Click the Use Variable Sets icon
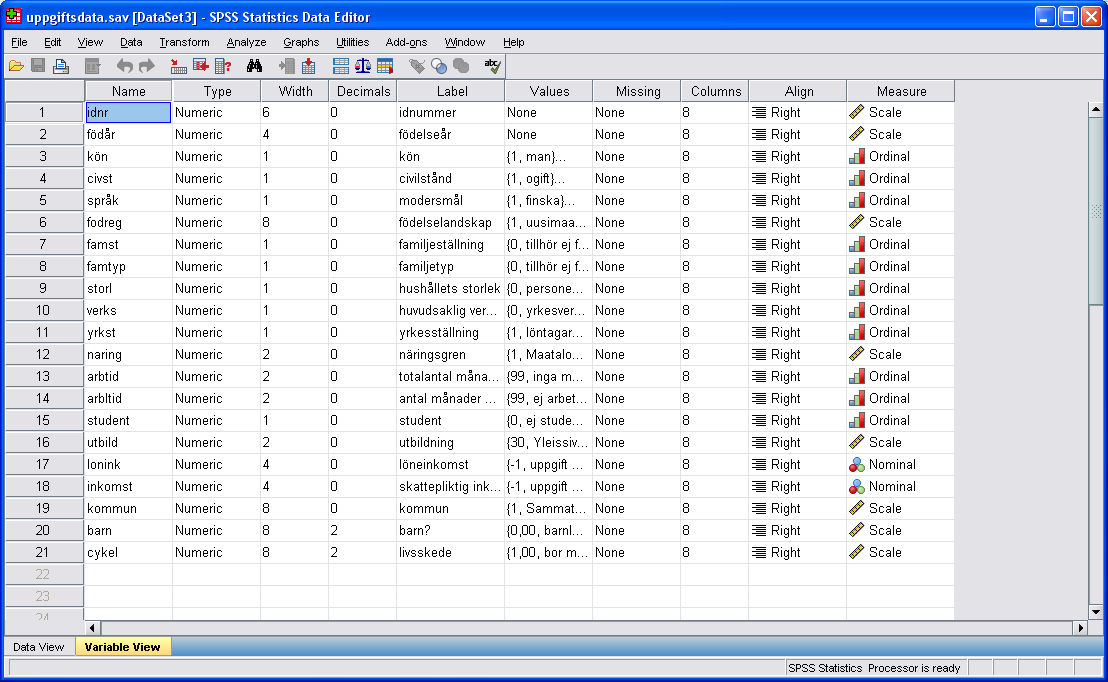The height and width of the screenshot is (682, 1108). [439, 66]
